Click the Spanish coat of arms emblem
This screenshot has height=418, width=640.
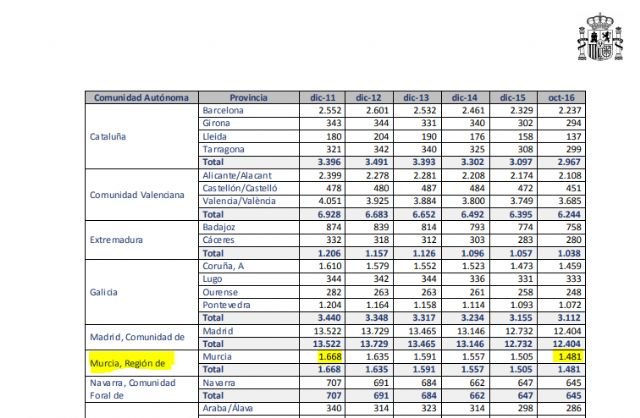click(604, 36)
